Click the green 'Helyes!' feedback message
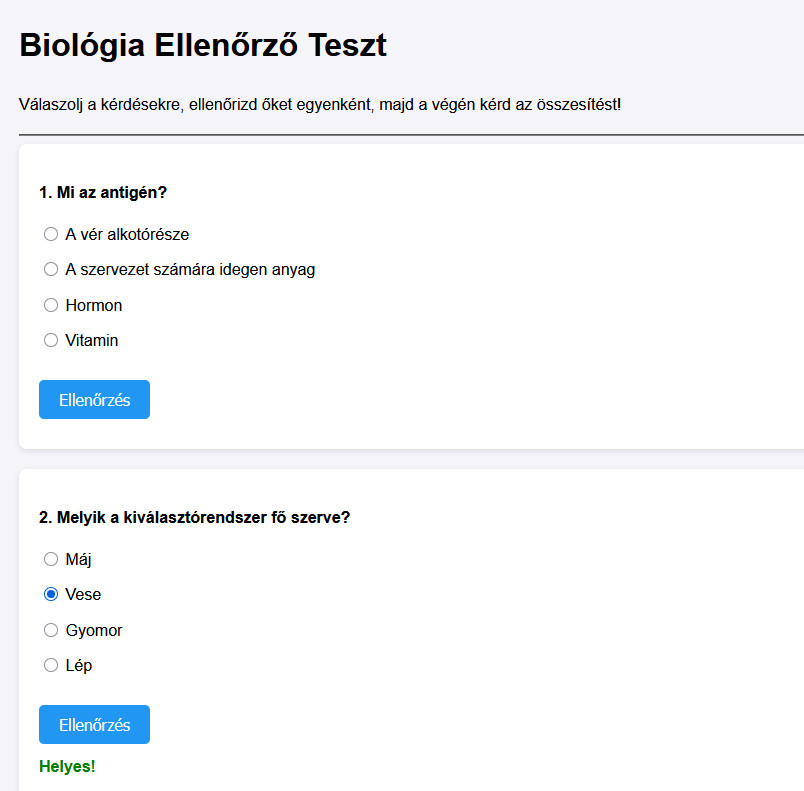Viewport: 804px width, 791px height. 67,767
